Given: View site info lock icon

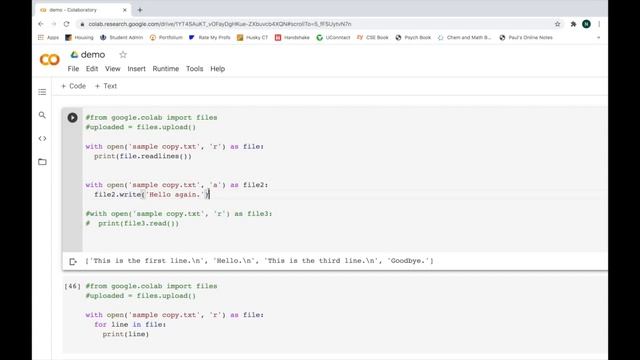Looking at the screenshot, I should [x=82, y=24].
